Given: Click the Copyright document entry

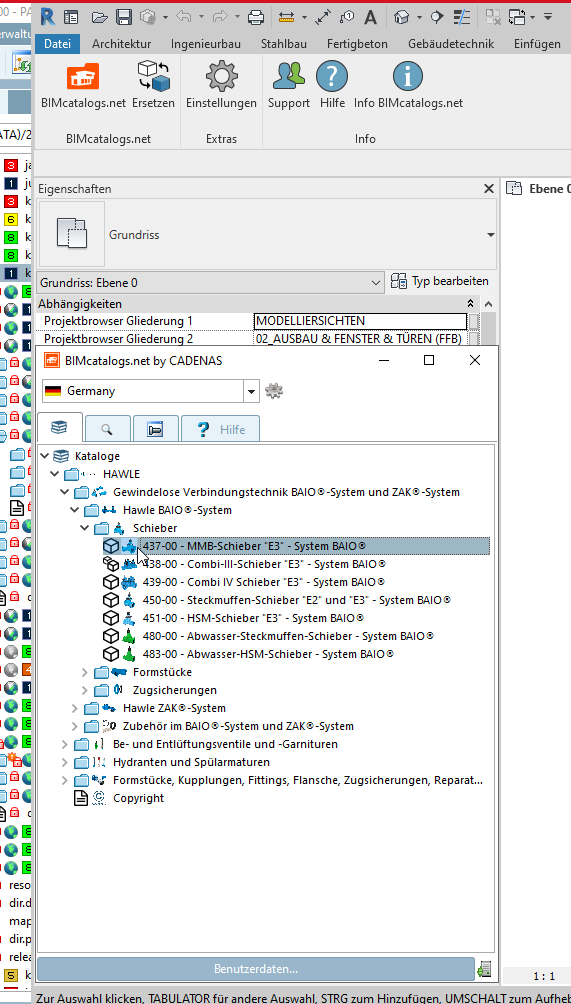Looking at the screenshot, I should (x=138, y=798).
